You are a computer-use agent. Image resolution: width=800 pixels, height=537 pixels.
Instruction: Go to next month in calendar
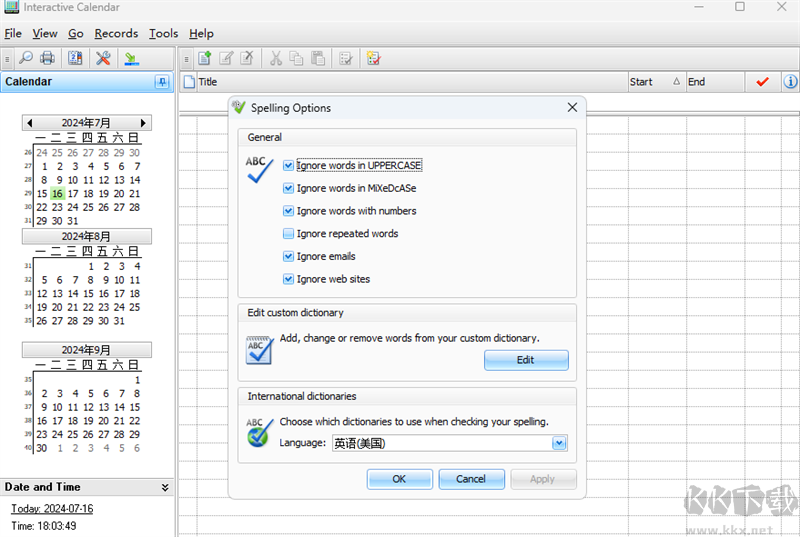coord(144,123)
